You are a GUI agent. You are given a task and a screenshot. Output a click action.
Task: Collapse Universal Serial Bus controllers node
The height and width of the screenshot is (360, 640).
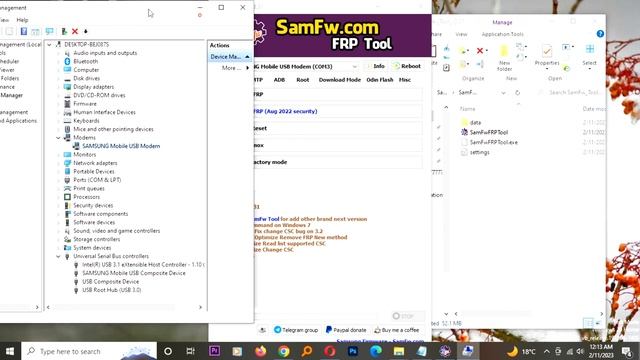(x=58, y=256)
